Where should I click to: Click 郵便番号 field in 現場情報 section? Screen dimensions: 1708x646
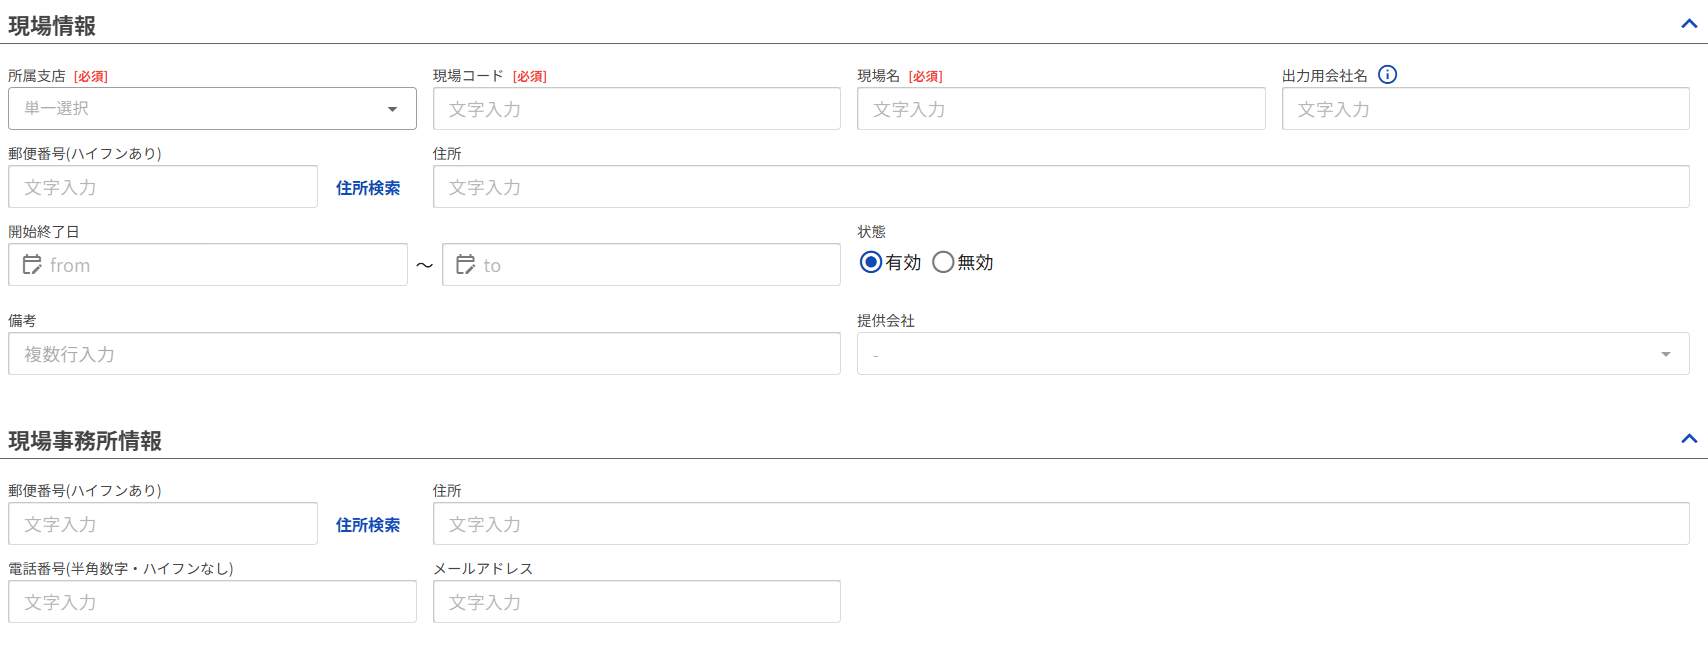(163, 187)
